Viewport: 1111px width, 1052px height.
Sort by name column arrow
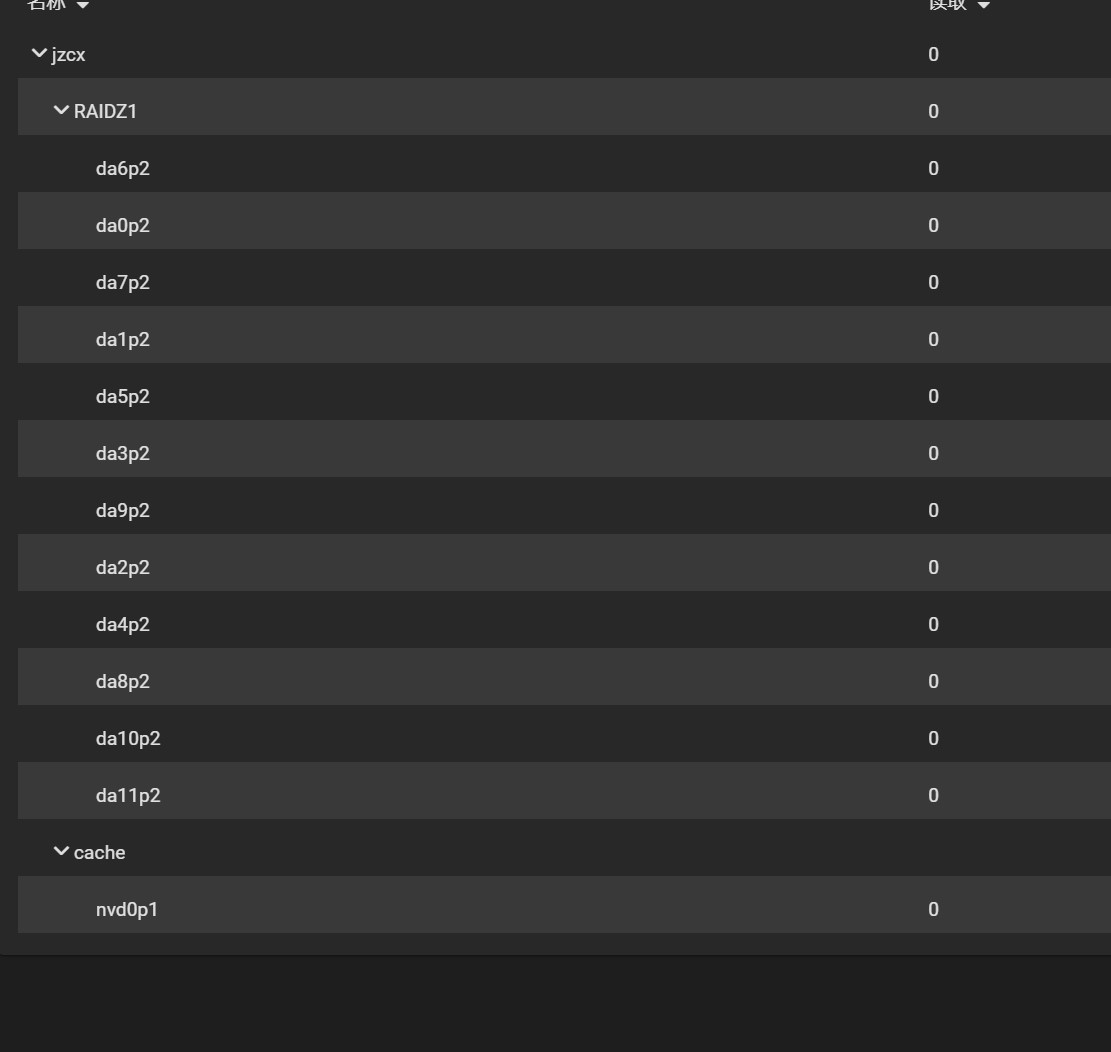83,5
